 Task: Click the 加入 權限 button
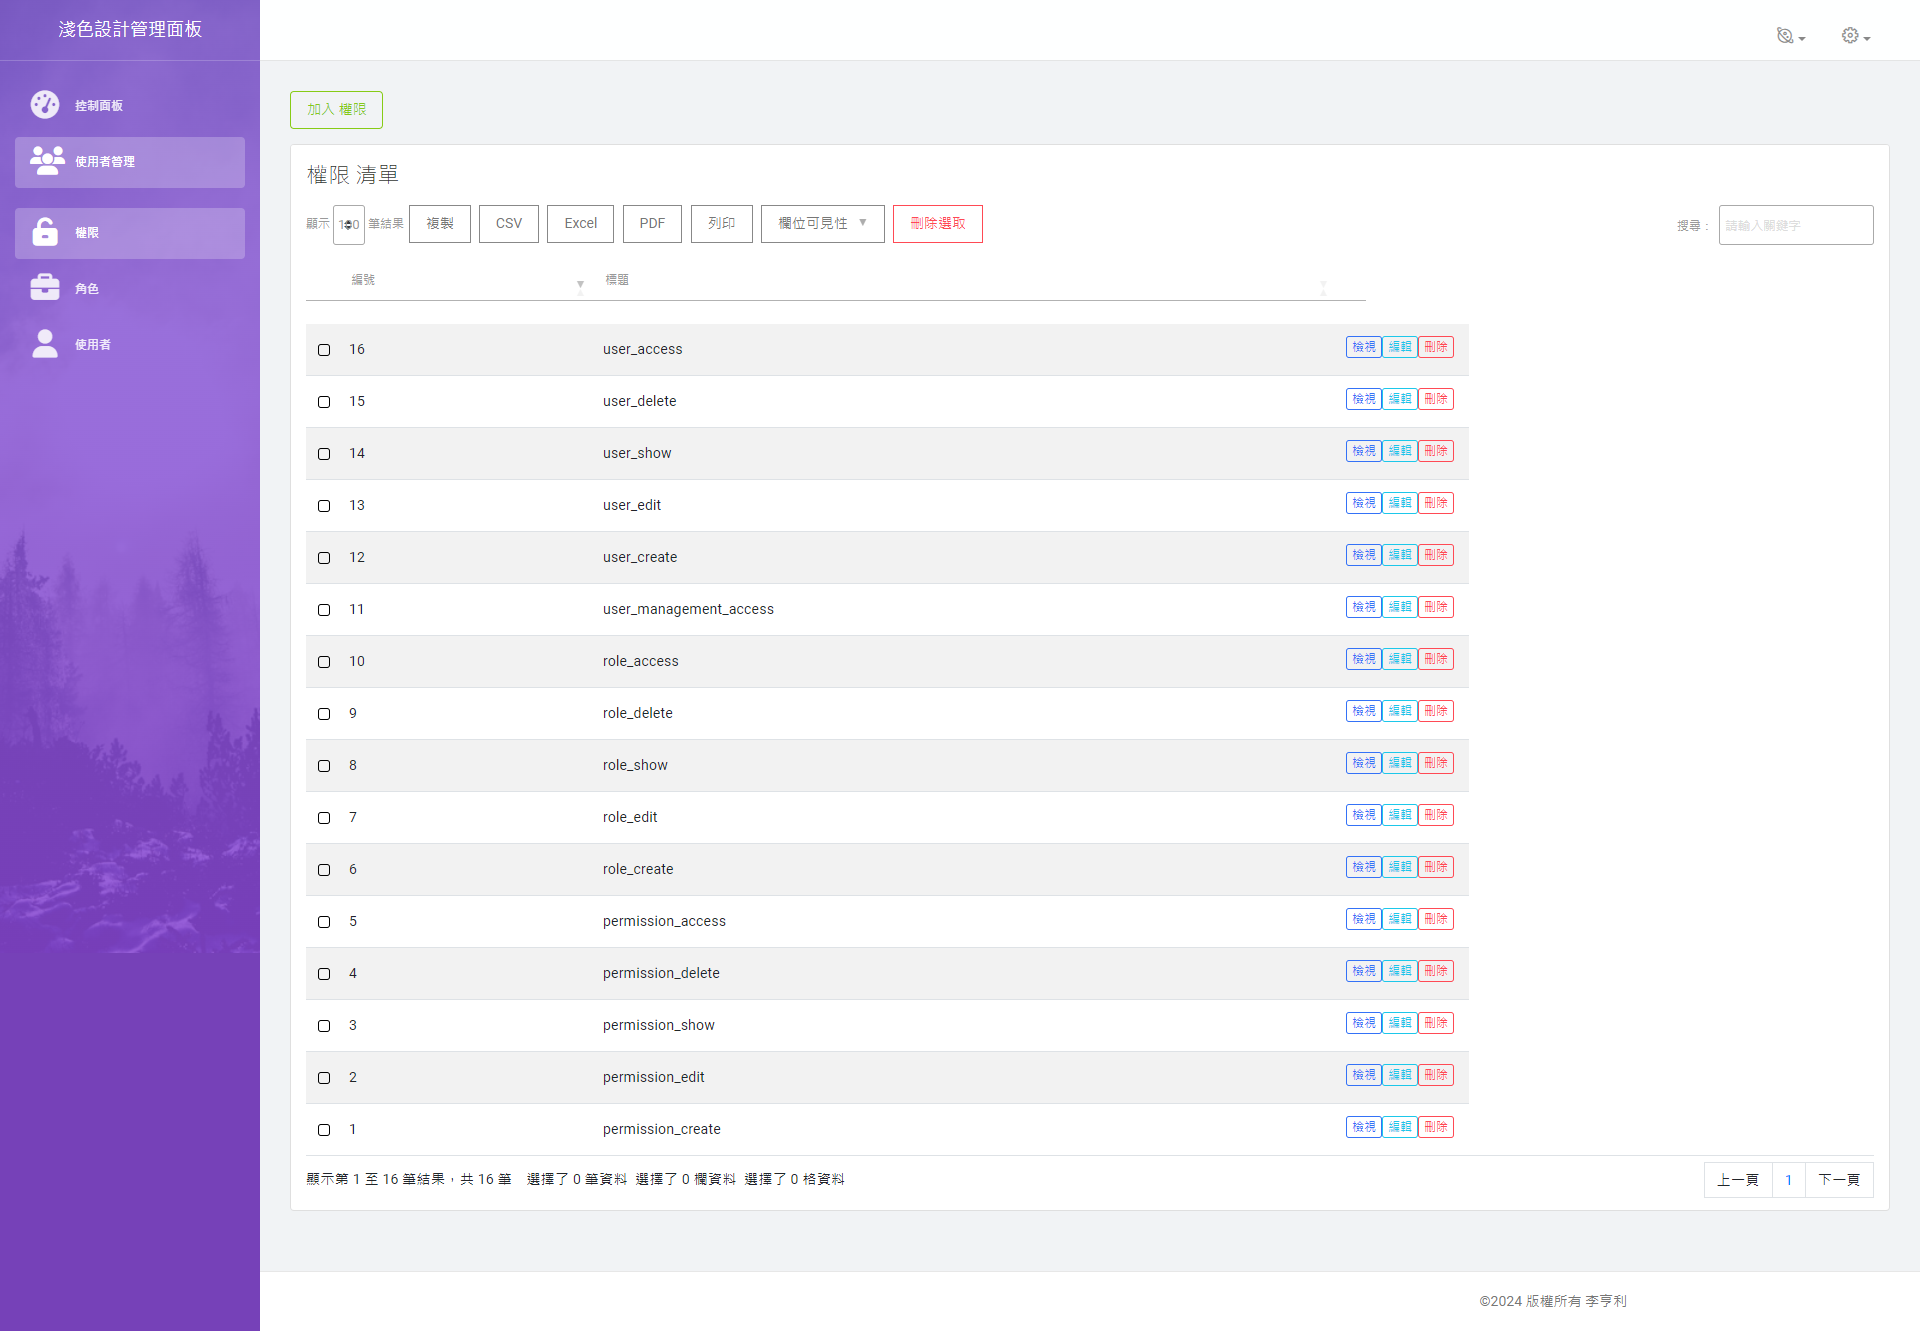click(x=336, y=109)
